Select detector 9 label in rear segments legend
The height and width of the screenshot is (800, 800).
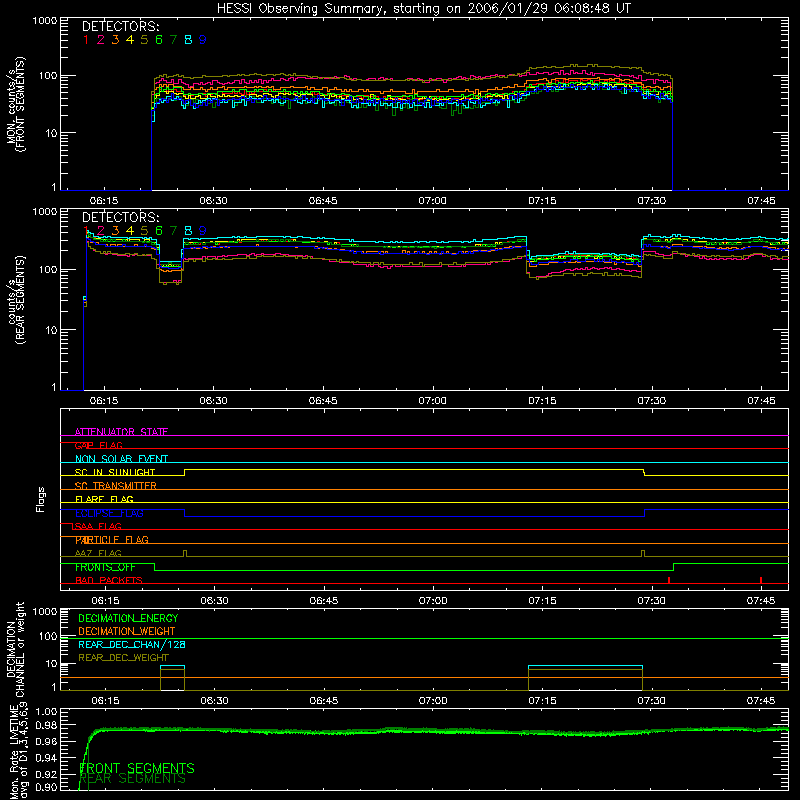pyautogui.click(x=203, y=231)
